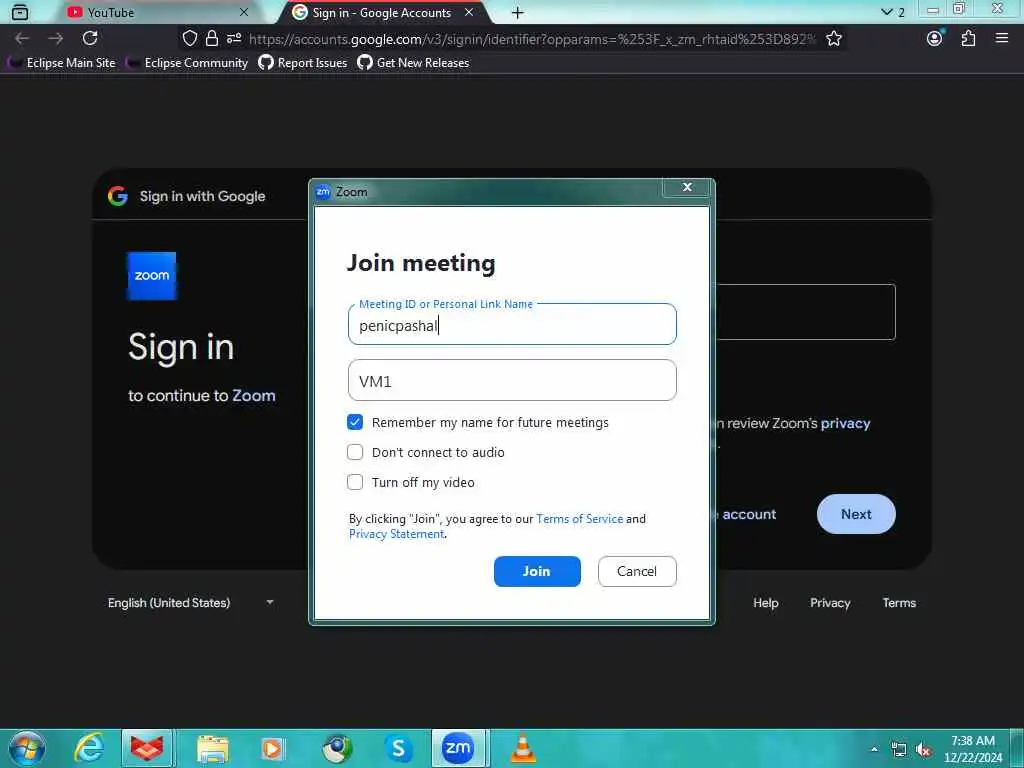Open the Privacy footer link

[x=830, y=603]
